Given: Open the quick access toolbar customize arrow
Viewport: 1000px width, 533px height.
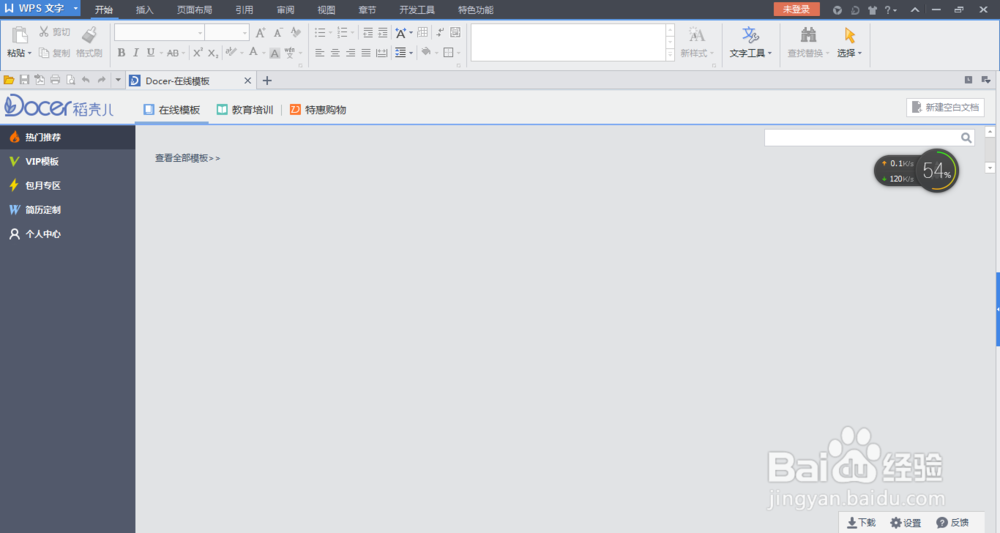Looking at the screenshot, I should pyautogui.click(x=118, y=80).
